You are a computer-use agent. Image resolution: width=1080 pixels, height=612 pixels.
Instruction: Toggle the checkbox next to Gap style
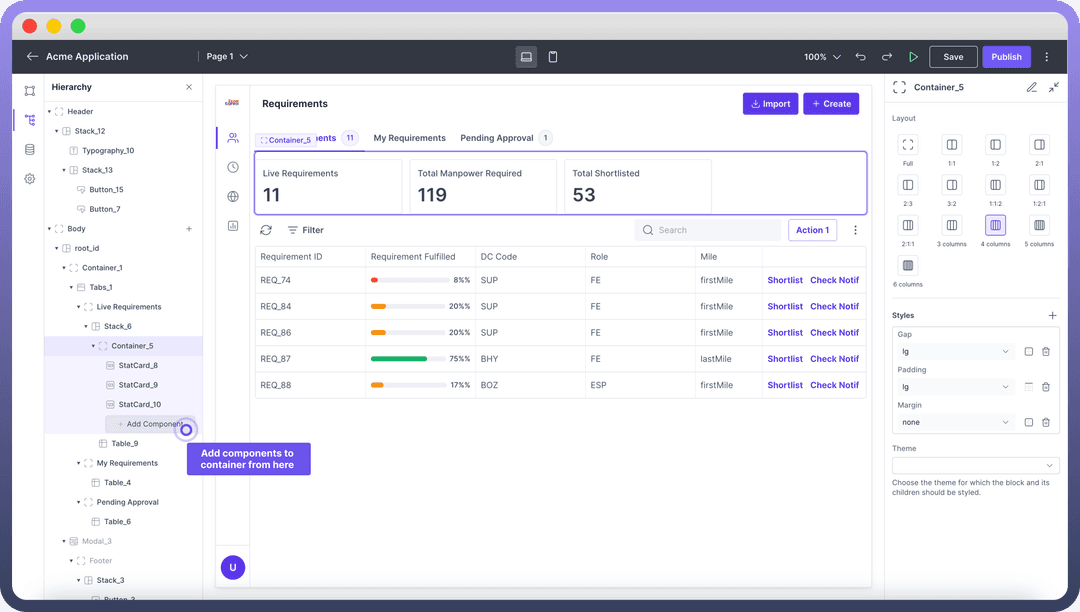pos(1028,352)
